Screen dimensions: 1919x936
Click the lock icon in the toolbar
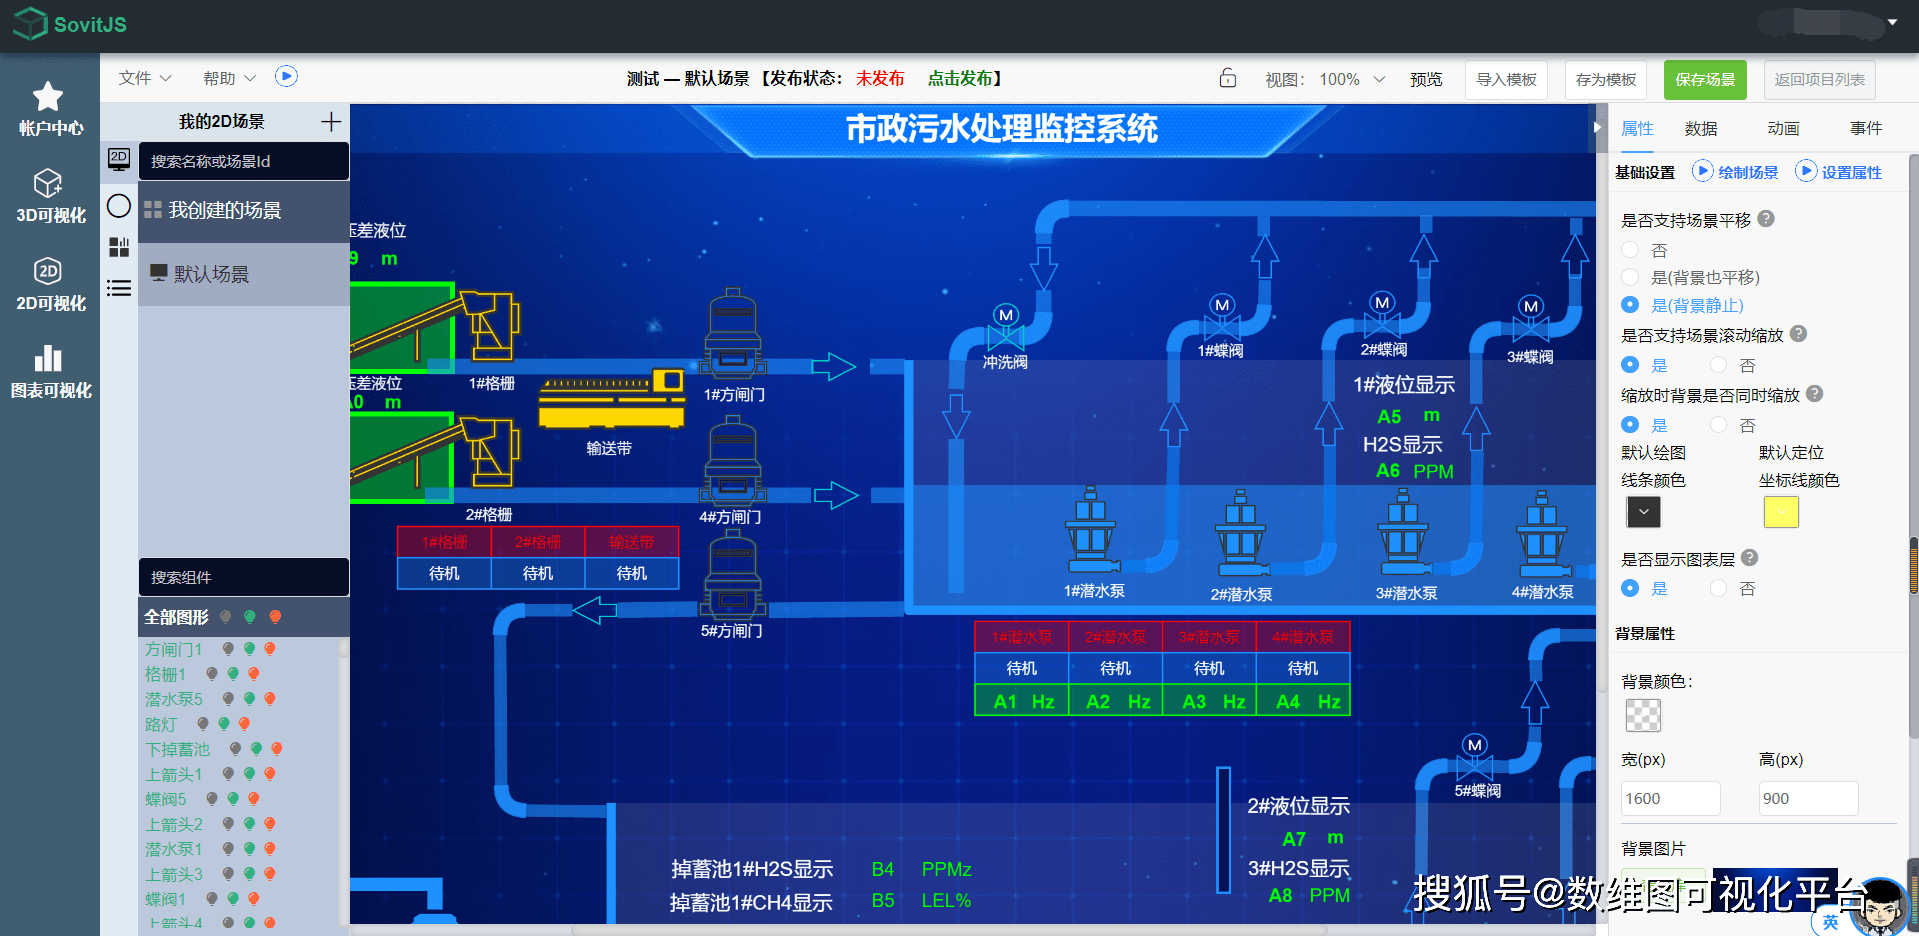pos(1227,78)
